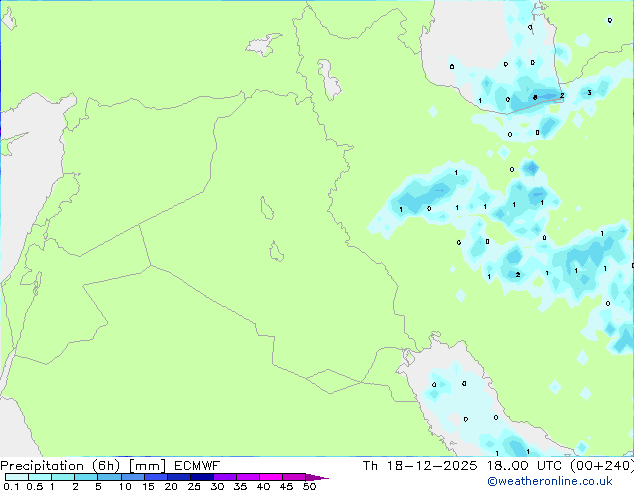The height and width of the screenshot is (490, 634).
Task: Click the legend value "40"
Action: click(263, 486)
